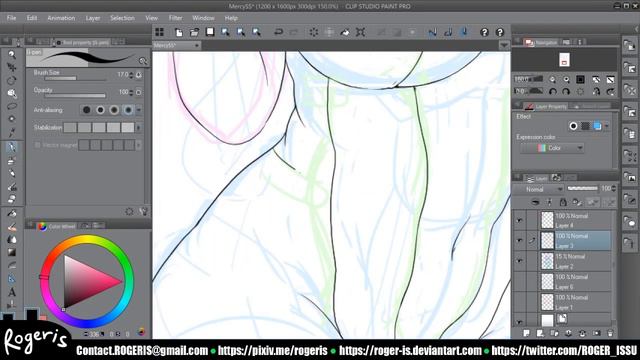This screenshot has width=640, height=360.
Task: Save the canvas with toolbar icon
Action: [x=210, y=32]
